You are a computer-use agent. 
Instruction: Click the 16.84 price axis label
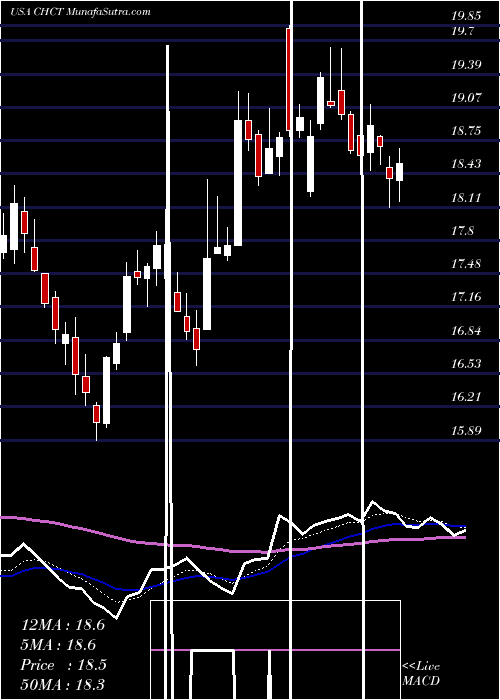[x=466, y=330]
